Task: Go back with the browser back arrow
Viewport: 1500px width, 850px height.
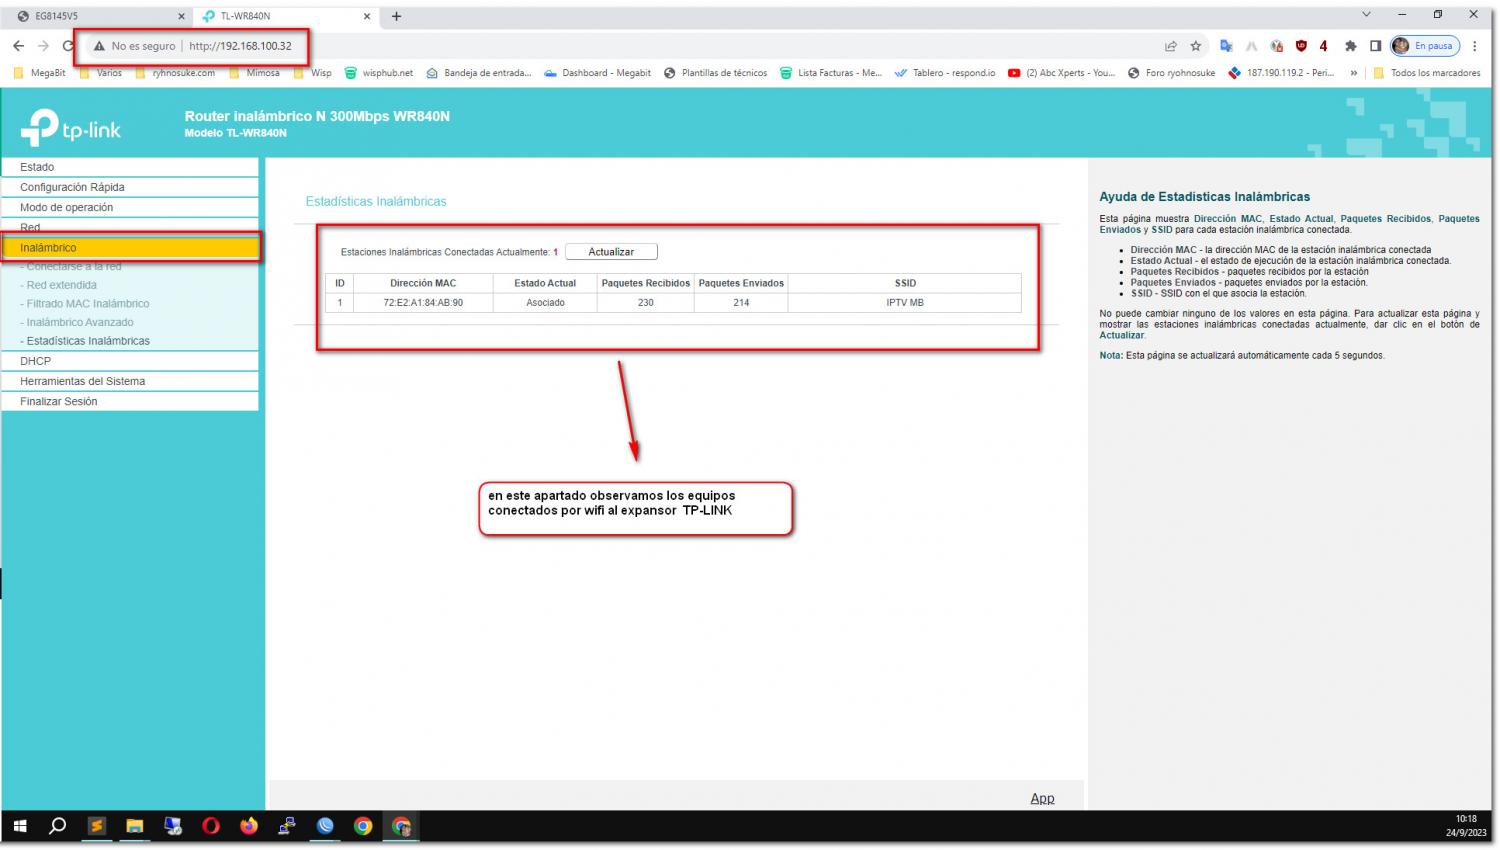Action: [x=18, y=46]
